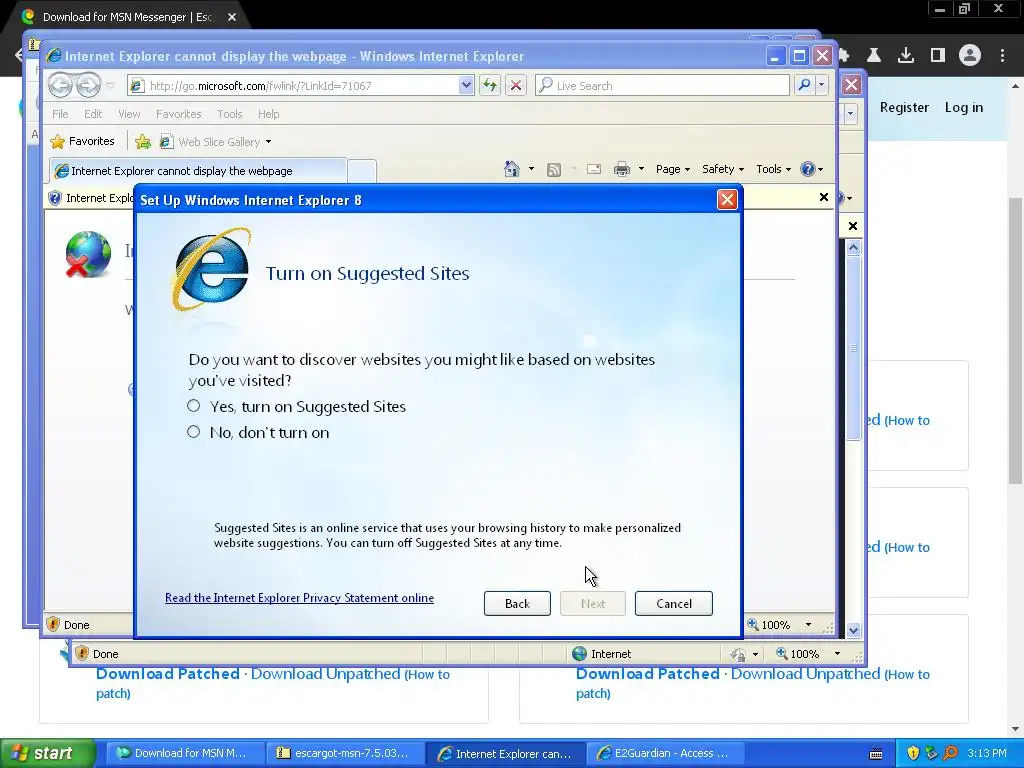Open the Edit menu in IE
This screenshot has height=768, width=1024.
(93, 114)
